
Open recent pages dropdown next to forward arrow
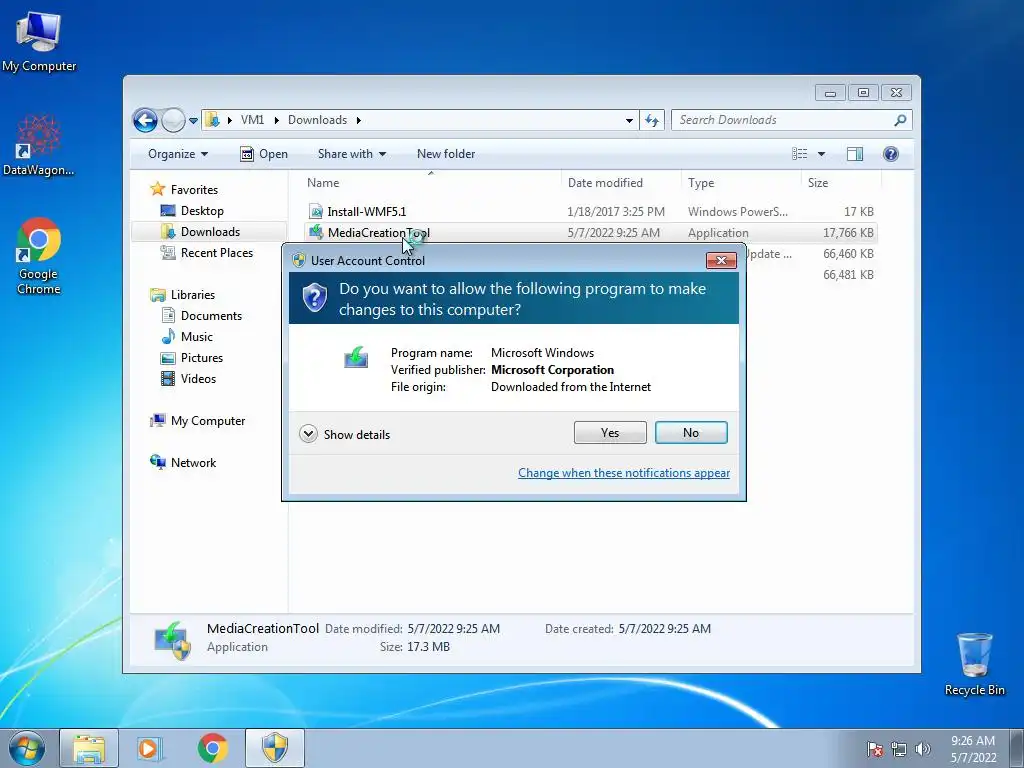pos(193,121)
